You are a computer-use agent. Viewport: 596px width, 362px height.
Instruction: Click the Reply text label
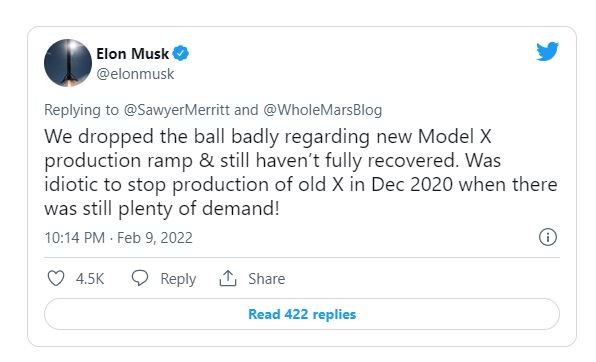pyautogui.click(x=178, y=279)
